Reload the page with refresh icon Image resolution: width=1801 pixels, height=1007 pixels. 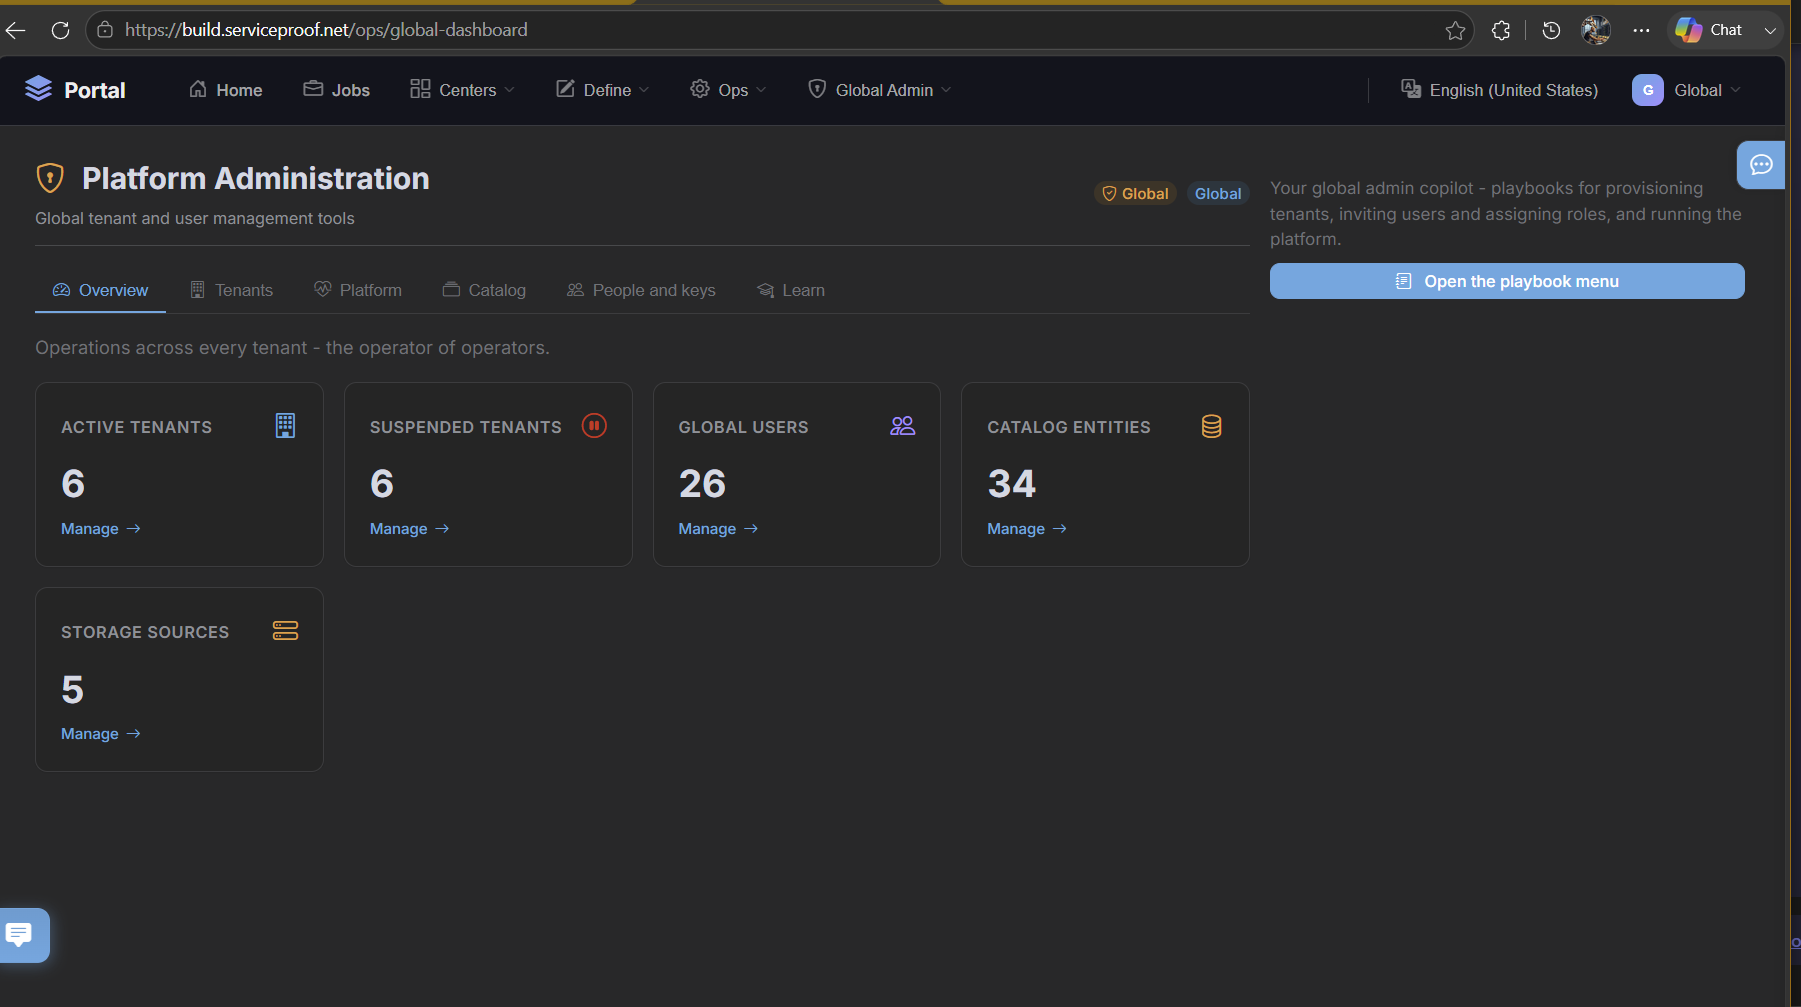[60, 30]
